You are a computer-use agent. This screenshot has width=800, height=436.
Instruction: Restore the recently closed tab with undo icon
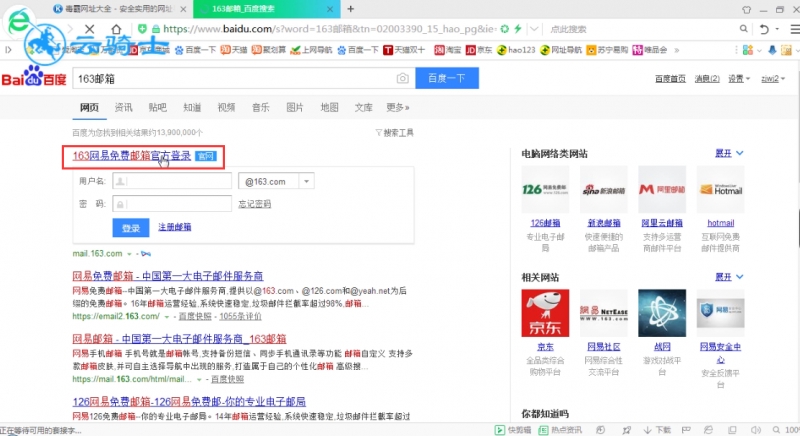764,29
